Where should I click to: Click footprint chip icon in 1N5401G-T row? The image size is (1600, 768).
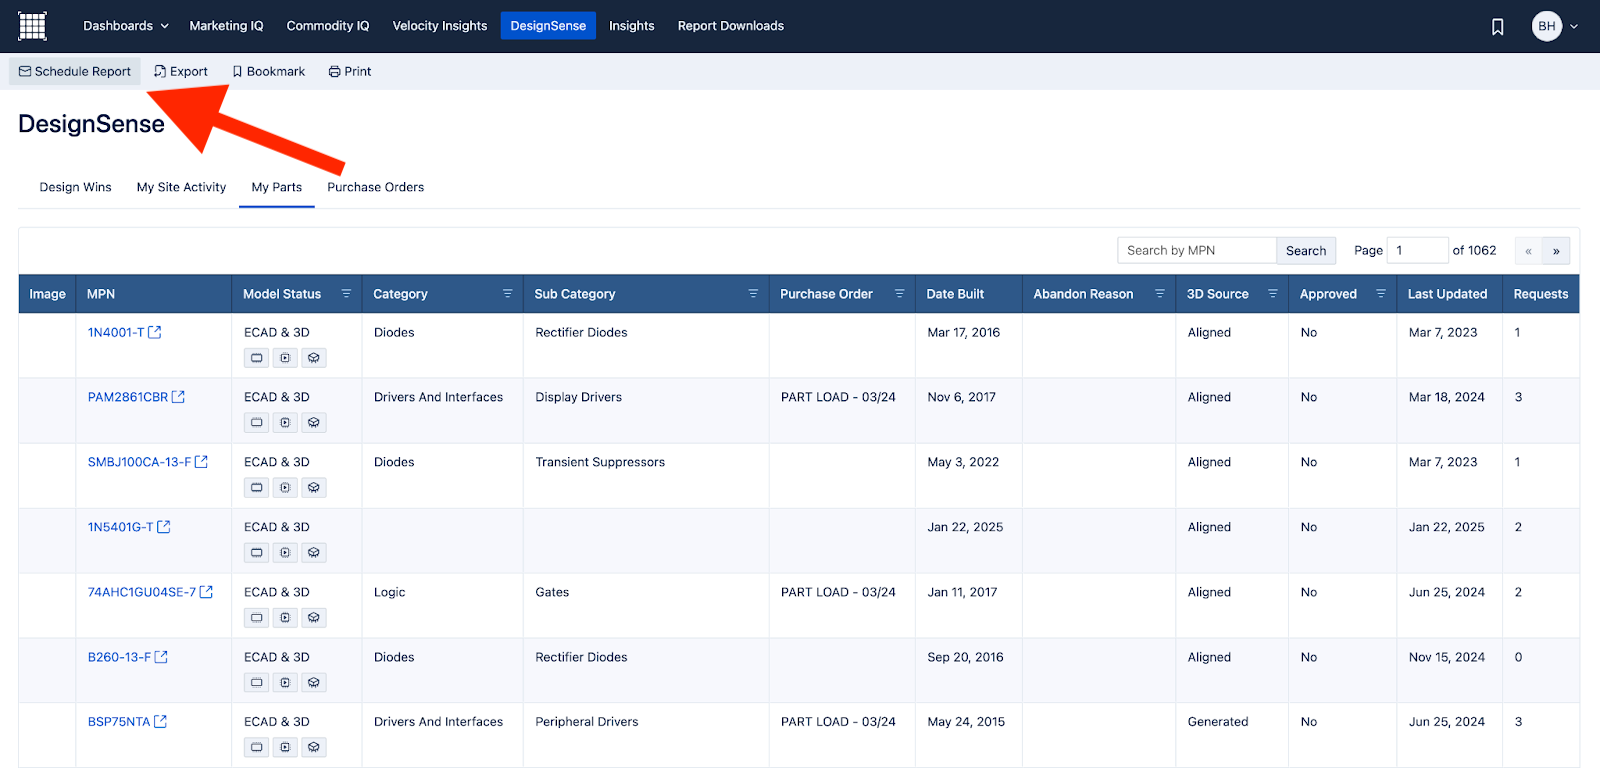pyautogui.click(x=285, y=553)
